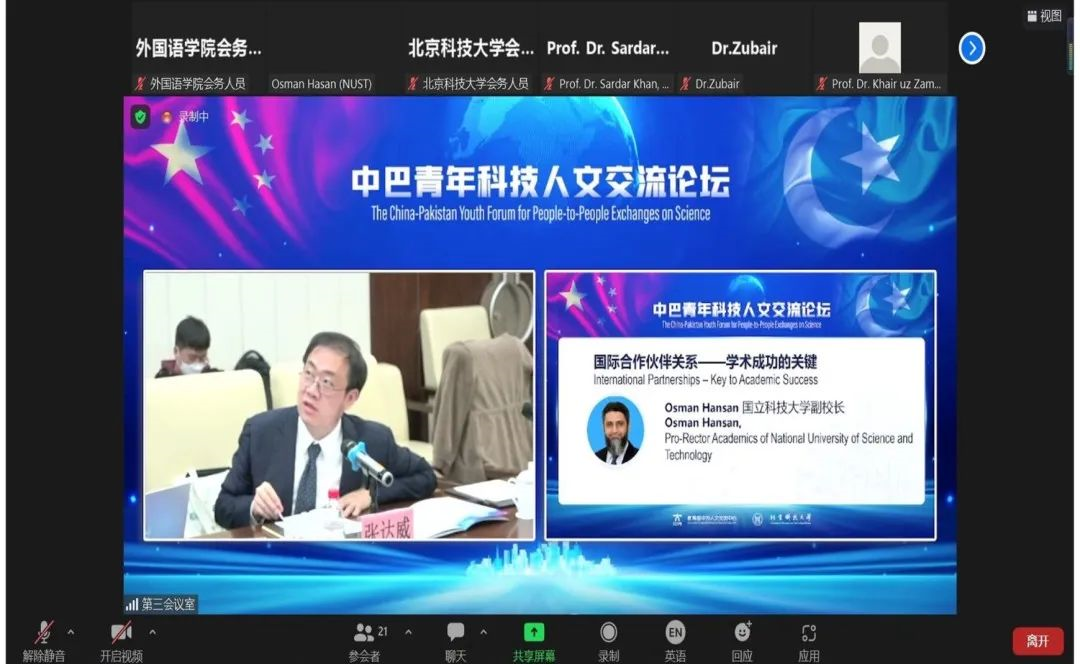Start recording via the 录制 icon
This screenshot has height=664, width=1080.
click(608, 633)
